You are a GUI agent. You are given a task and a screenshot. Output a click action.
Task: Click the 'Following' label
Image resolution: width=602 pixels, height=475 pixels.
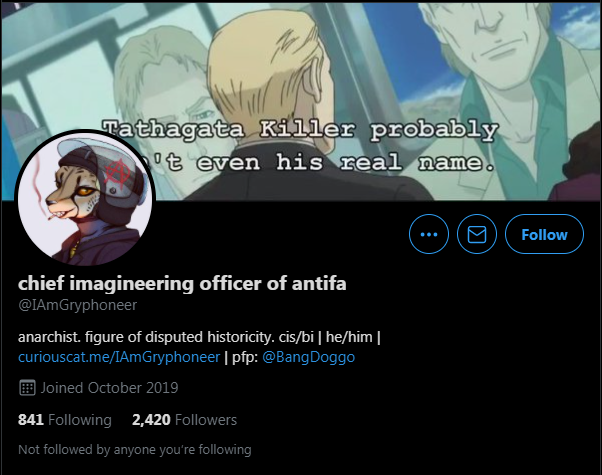(x=80, y=420)
